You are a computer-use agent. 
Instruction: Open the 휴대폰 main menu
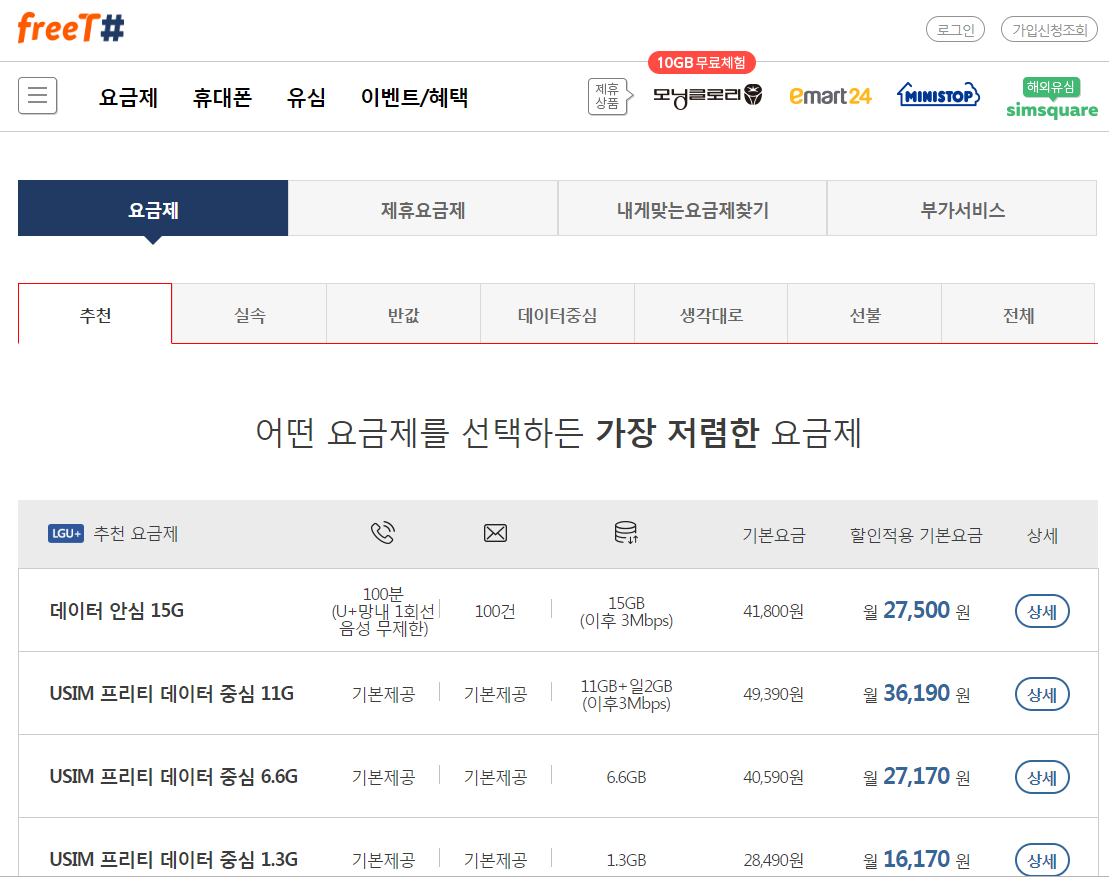(x=222, y=97)
